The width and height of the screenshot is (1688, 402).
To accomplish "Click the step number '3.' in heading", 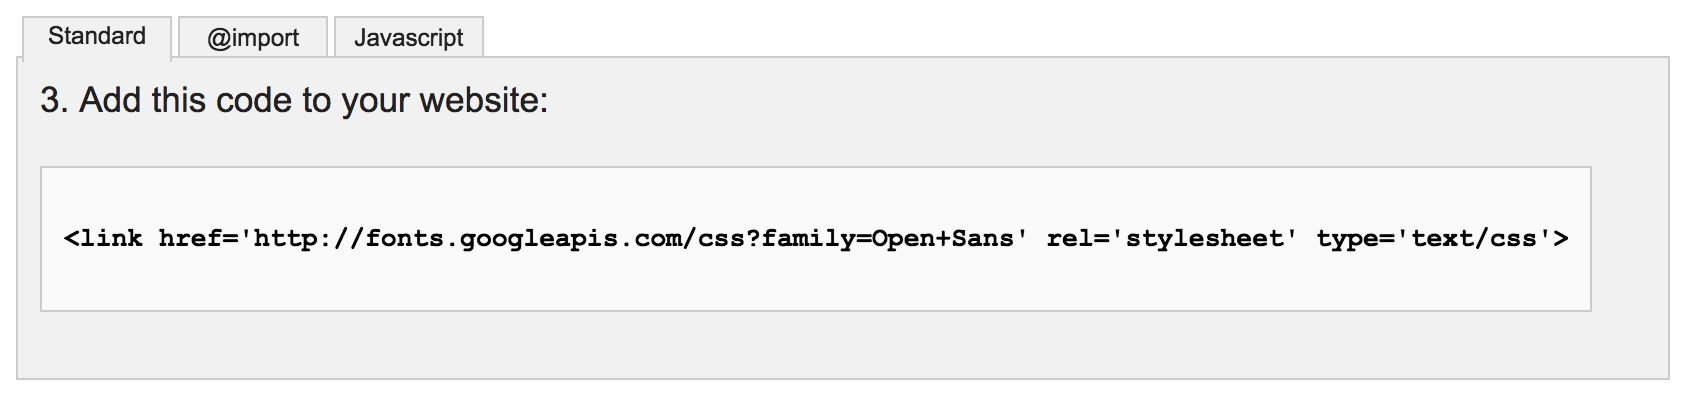I will [54, 101].
